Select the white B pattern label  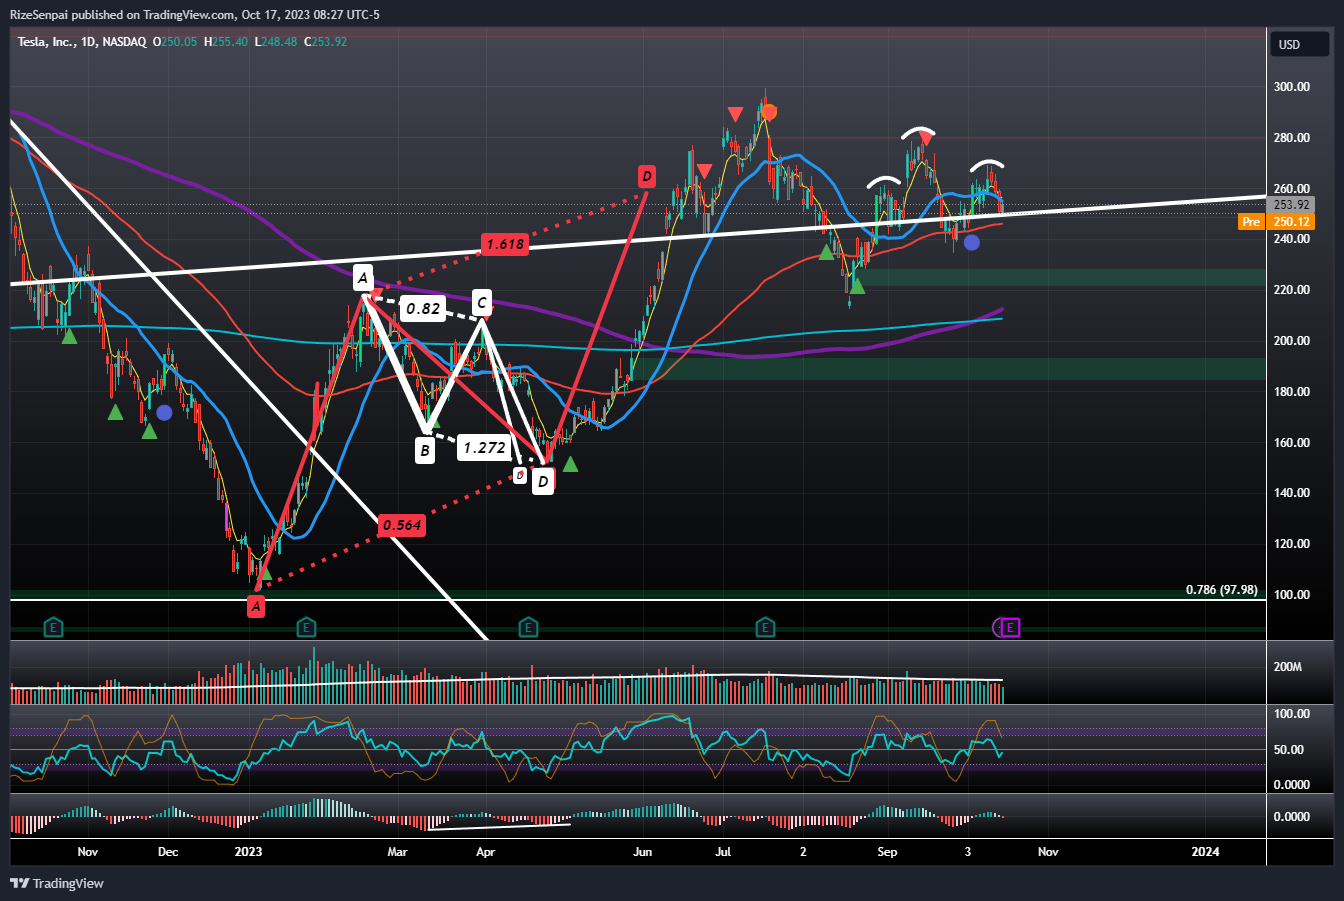(425, 450)
